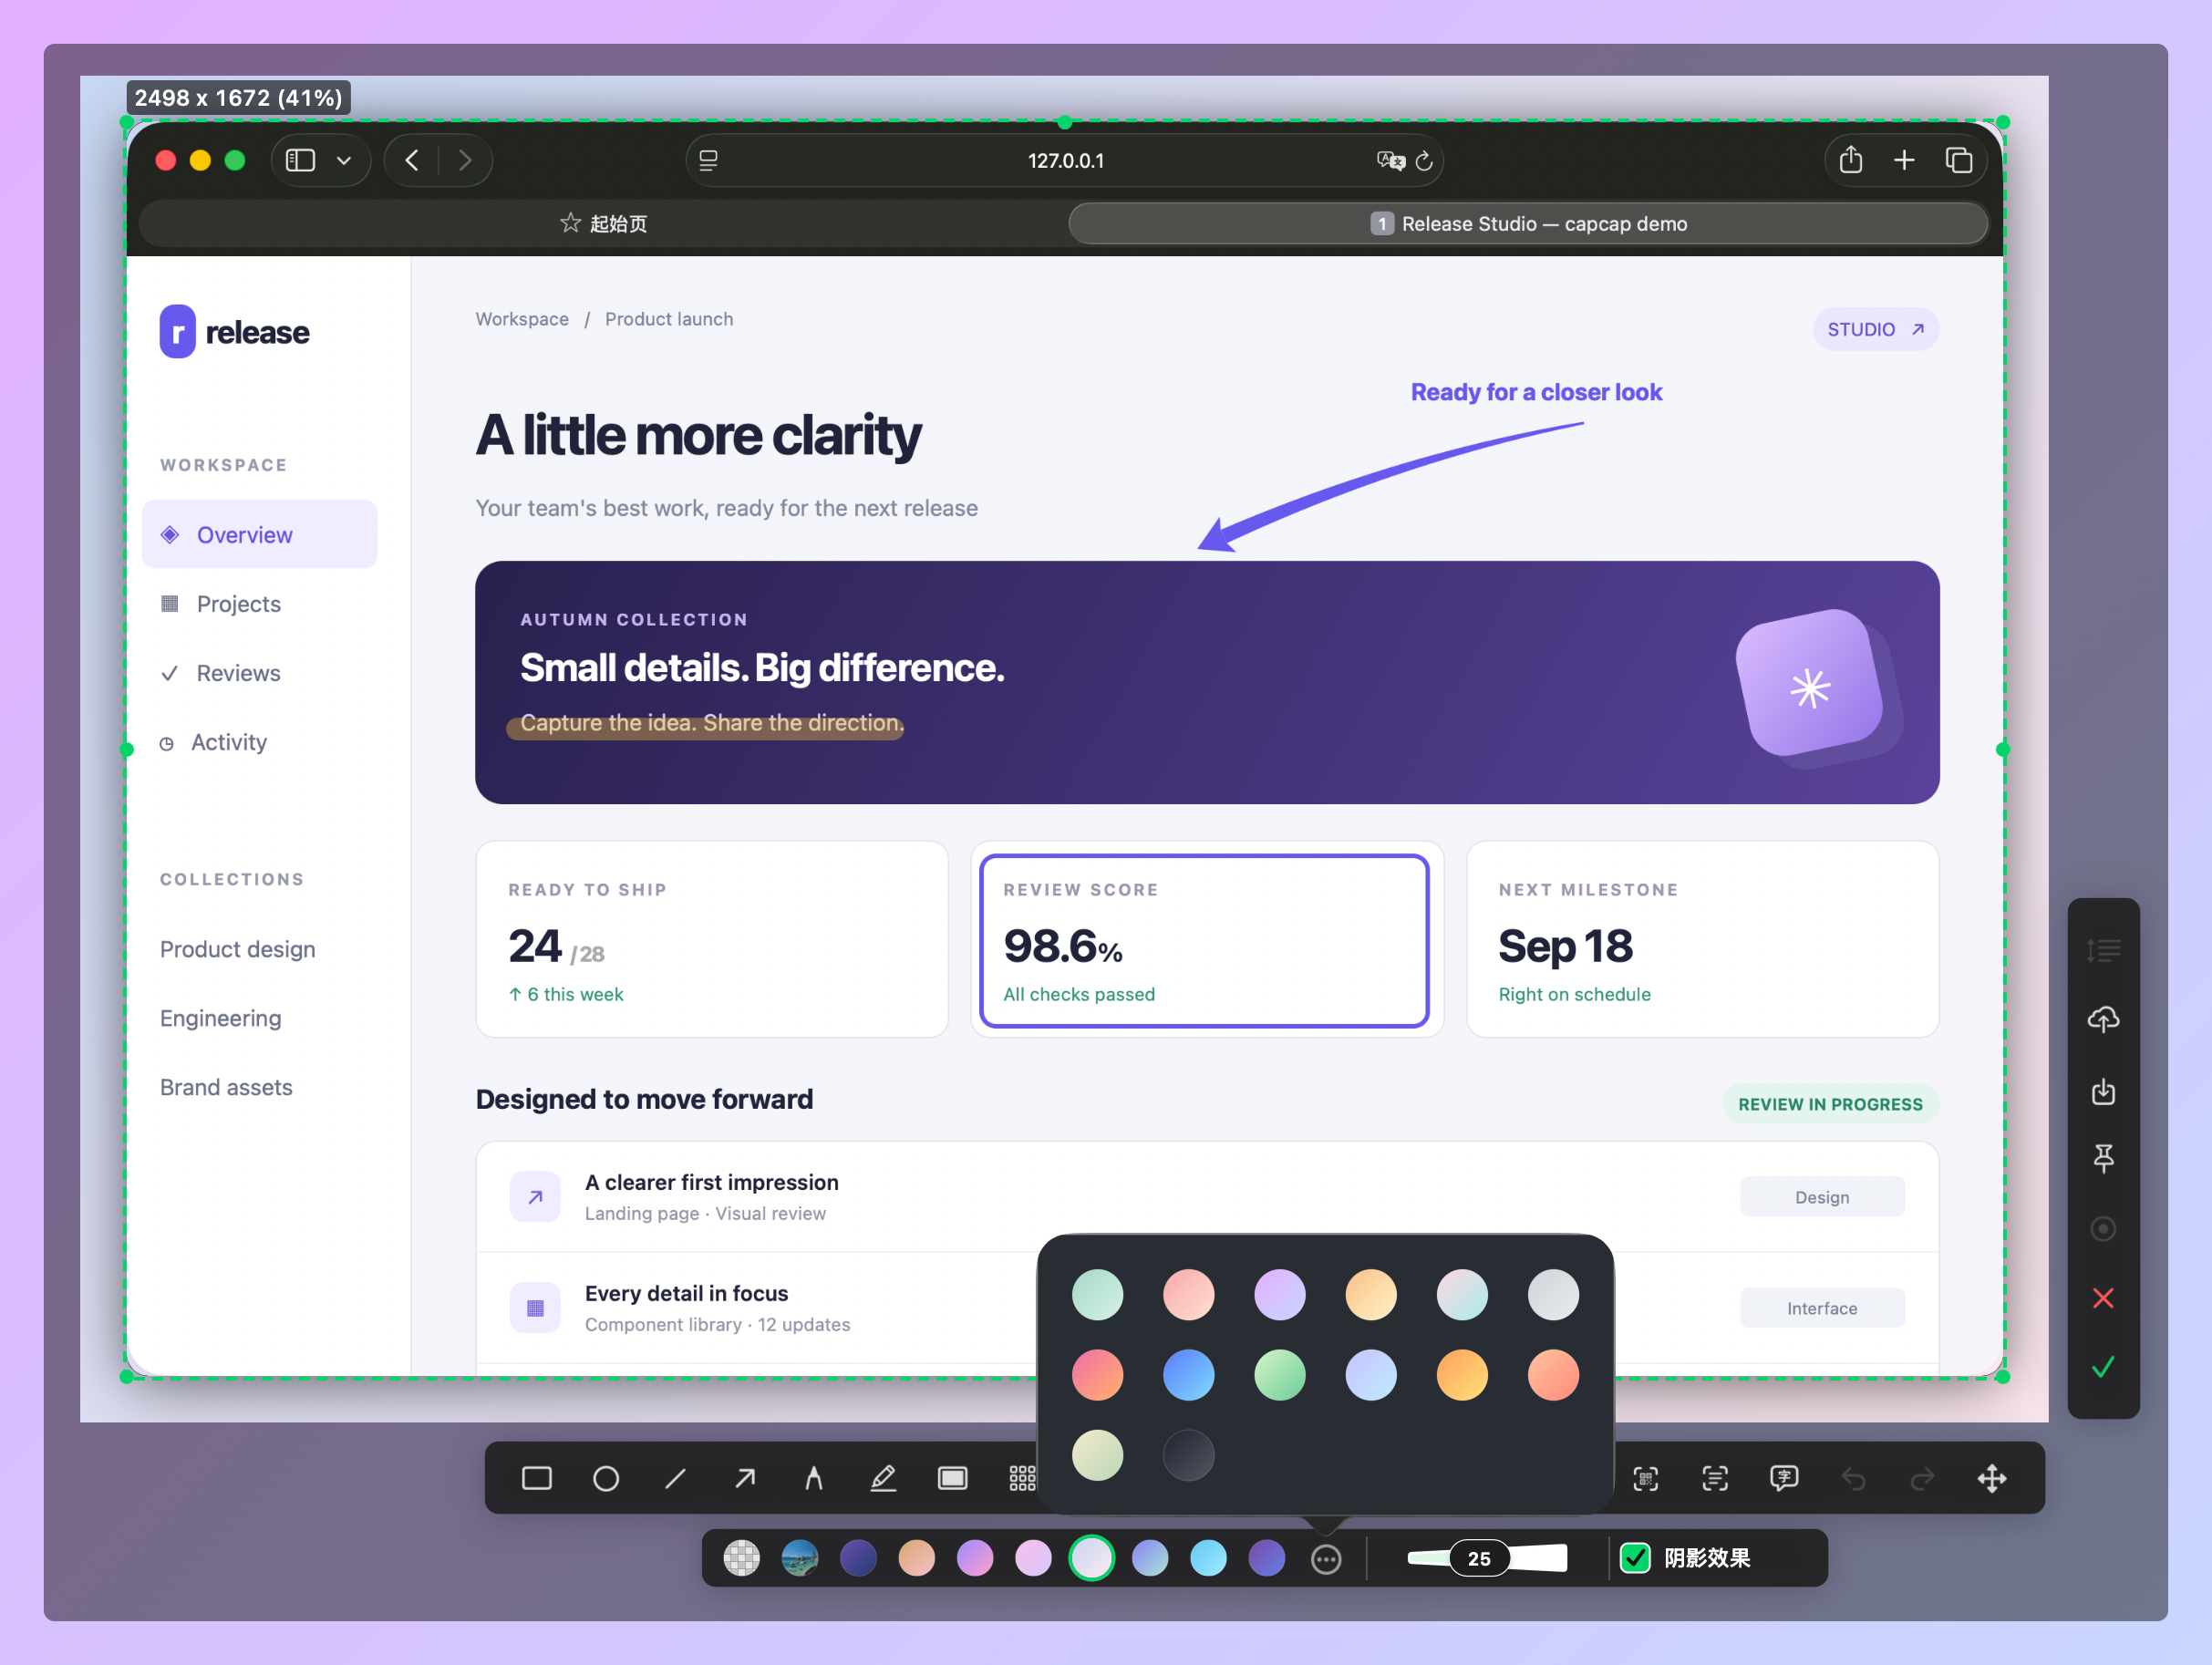Reload the page in Safari
Screen dimensions: 2212x1665
[1424, 160]
